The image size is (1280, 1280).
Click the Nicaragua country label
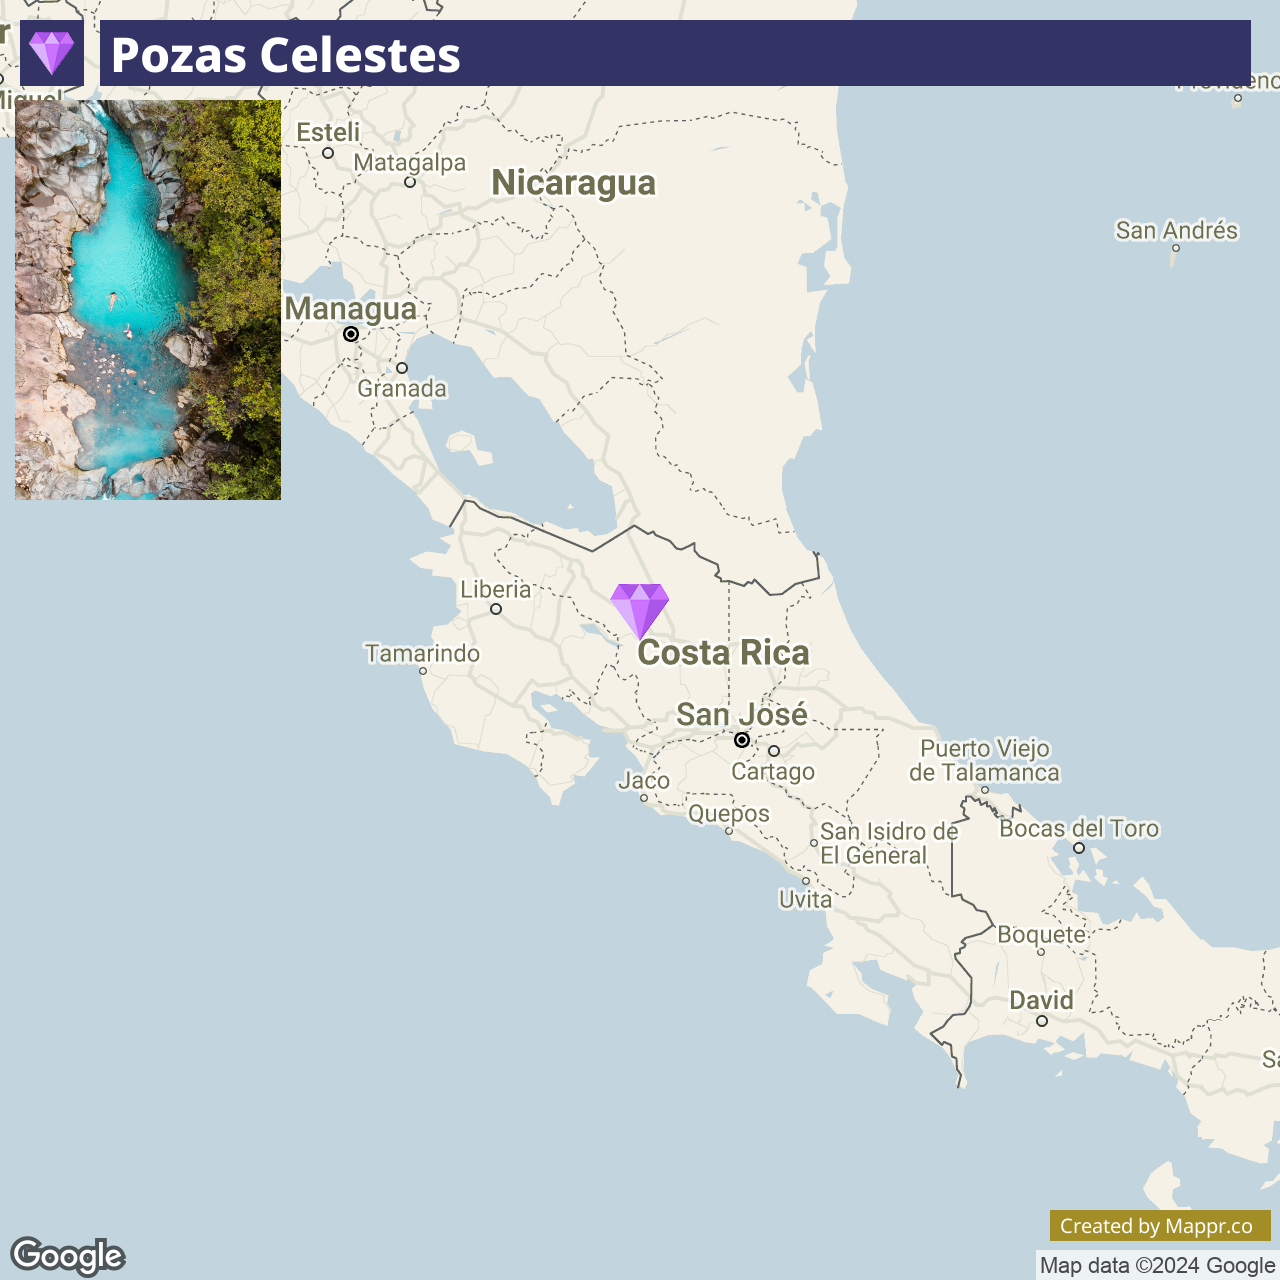574,183
